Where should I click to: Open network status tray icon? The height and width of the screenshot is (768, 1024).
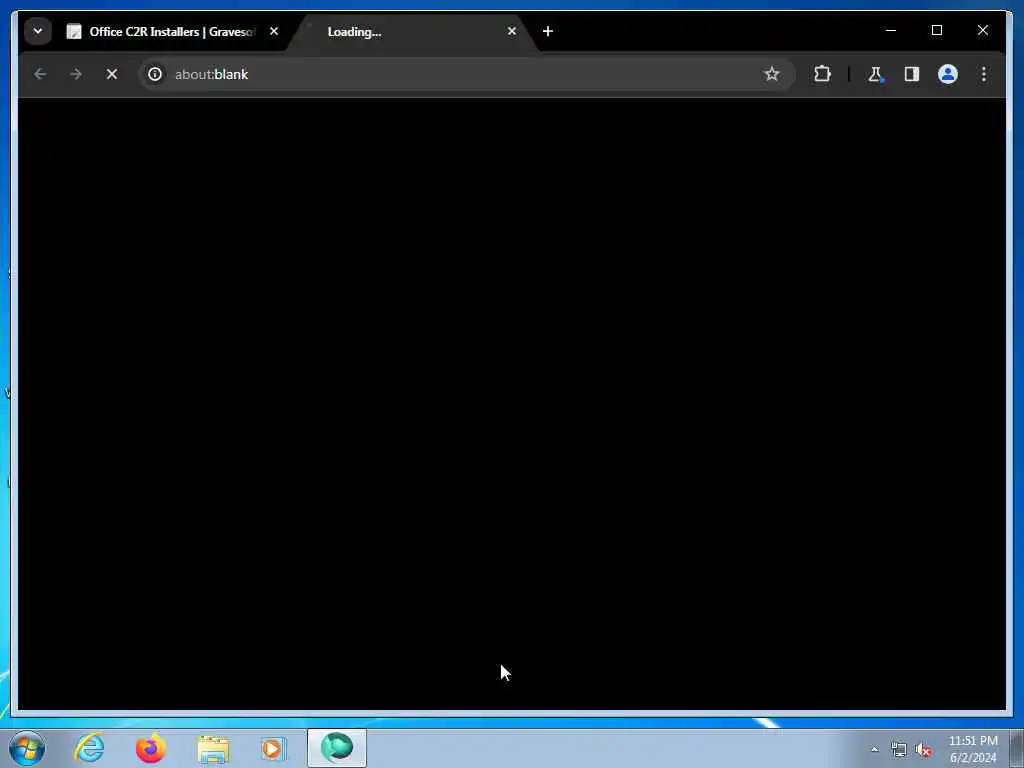click(899, 750)
